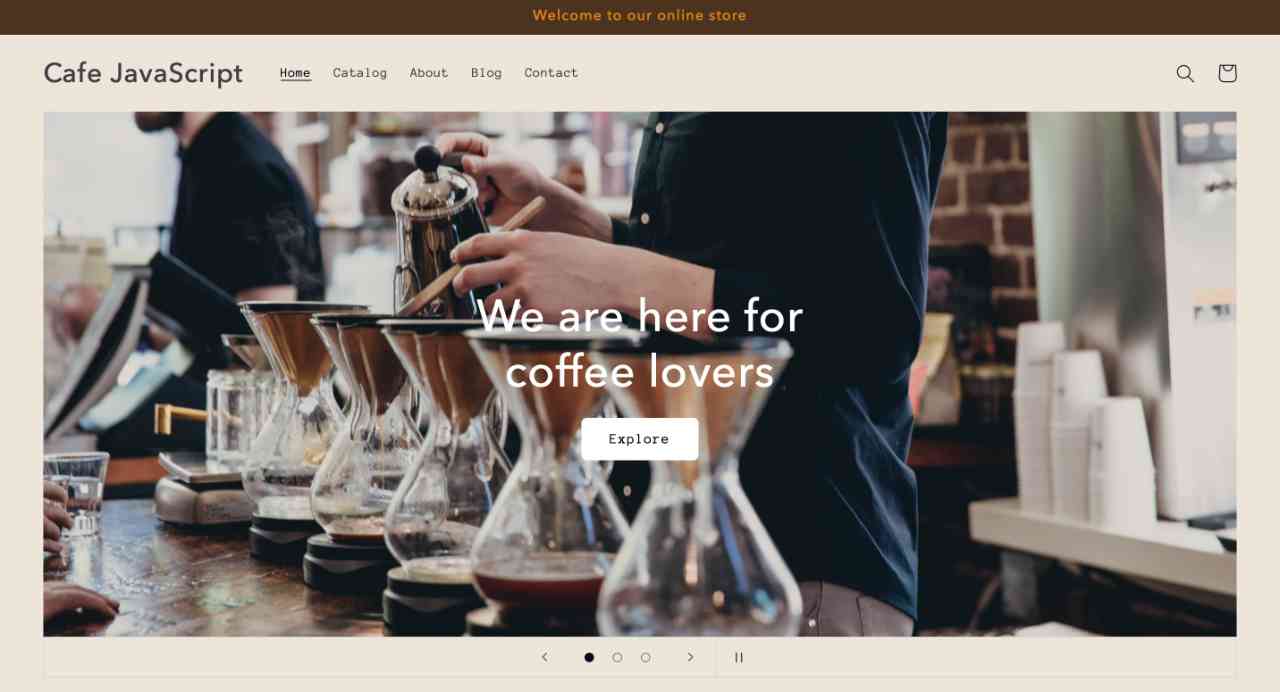
Task: Open the shopping cart icon
Action: (x=1227, y=73)
